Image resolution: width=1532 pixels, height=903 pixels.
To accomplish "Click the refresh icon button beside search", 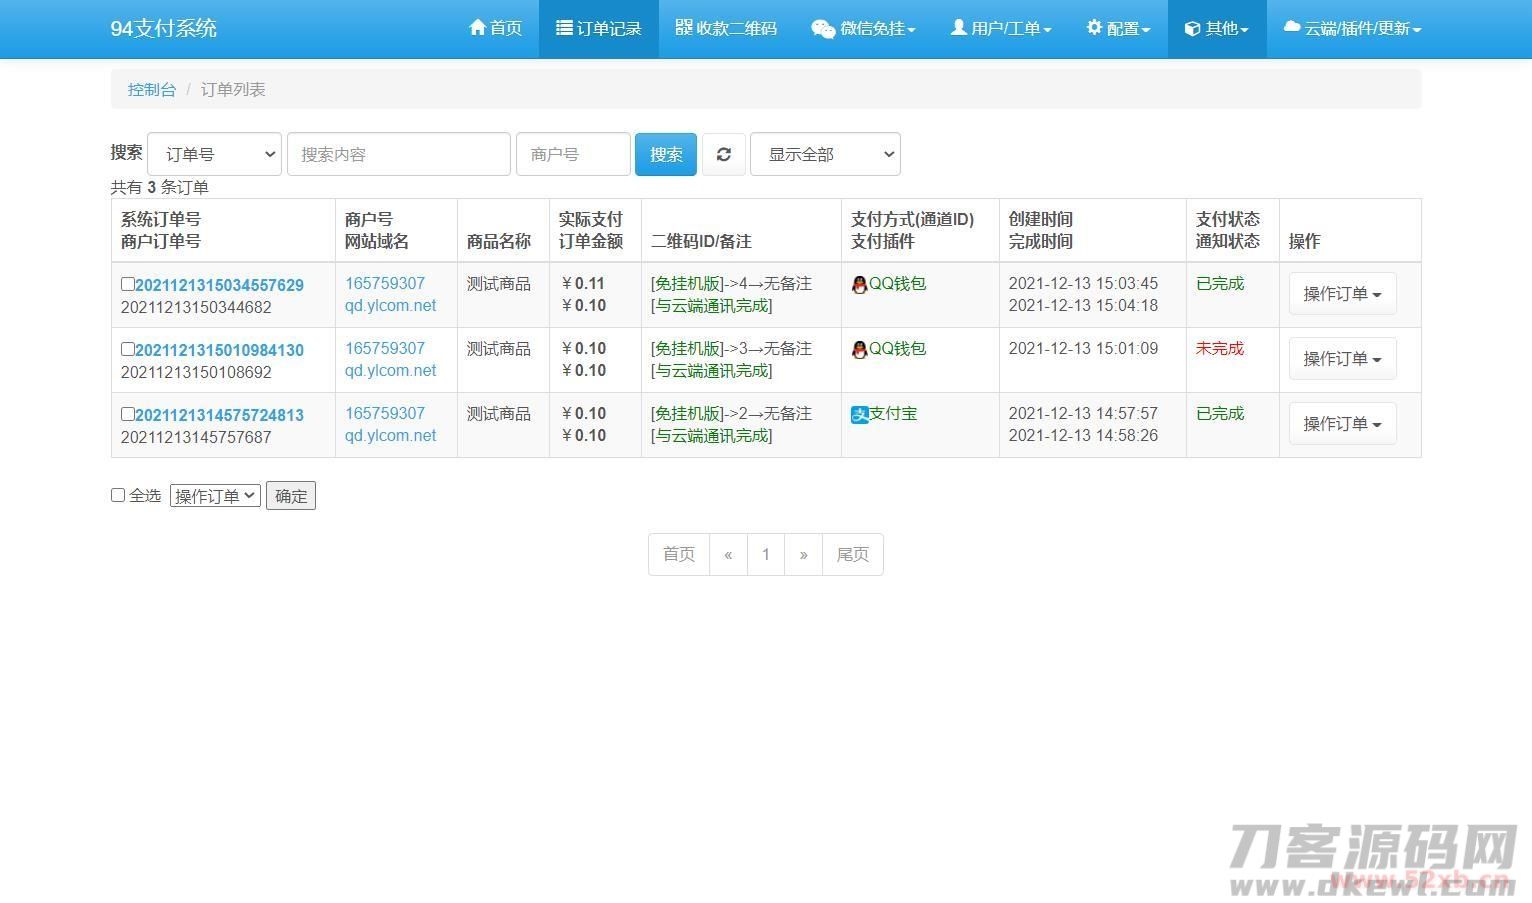I will (723, 154).
